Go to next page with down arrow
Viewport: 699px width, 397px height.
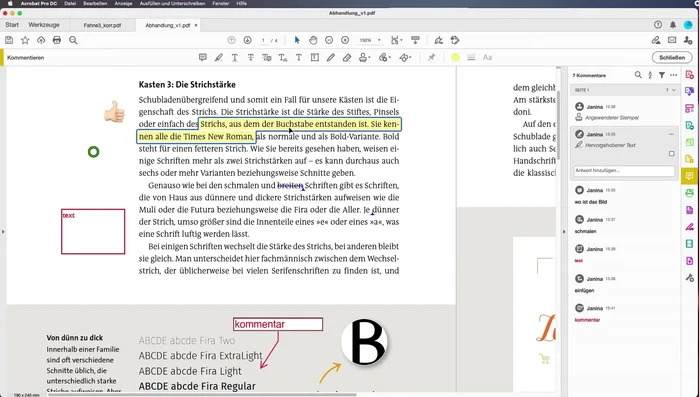(247, 40)
